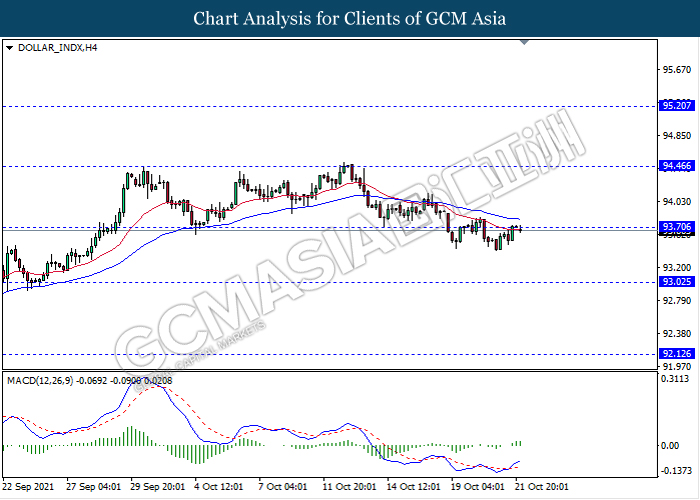Click the 4 Oct 12:01 time label

point(219,487)
